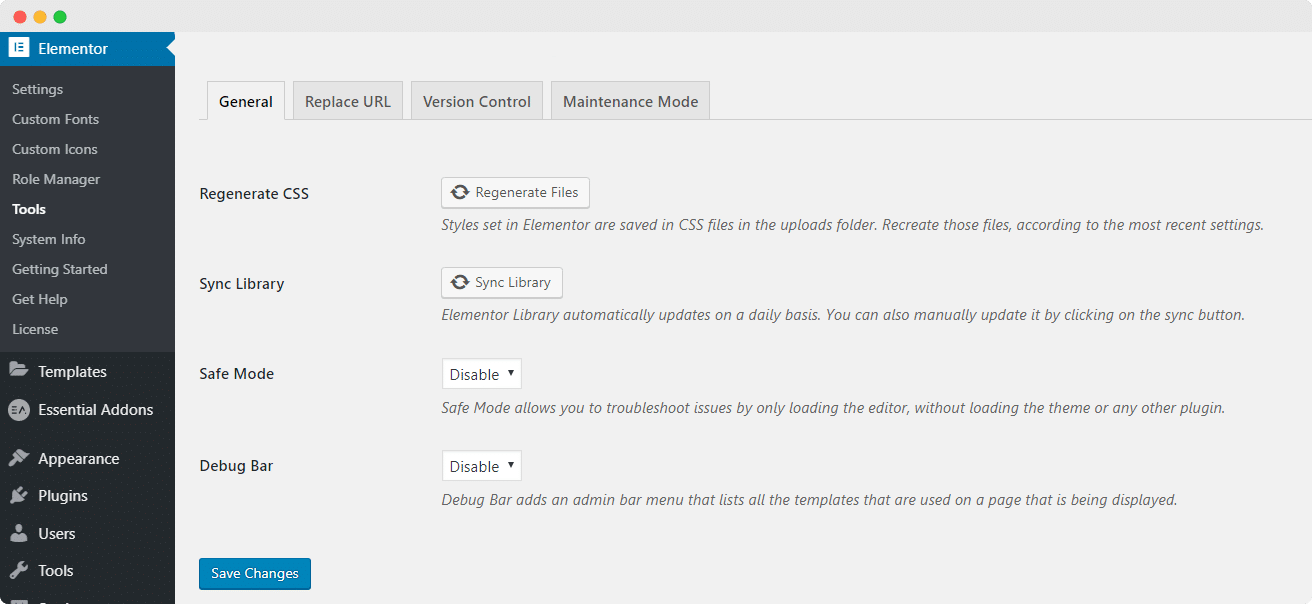
Task: Click the Regenerate CSS setting label
Action: tap(254, 193)
